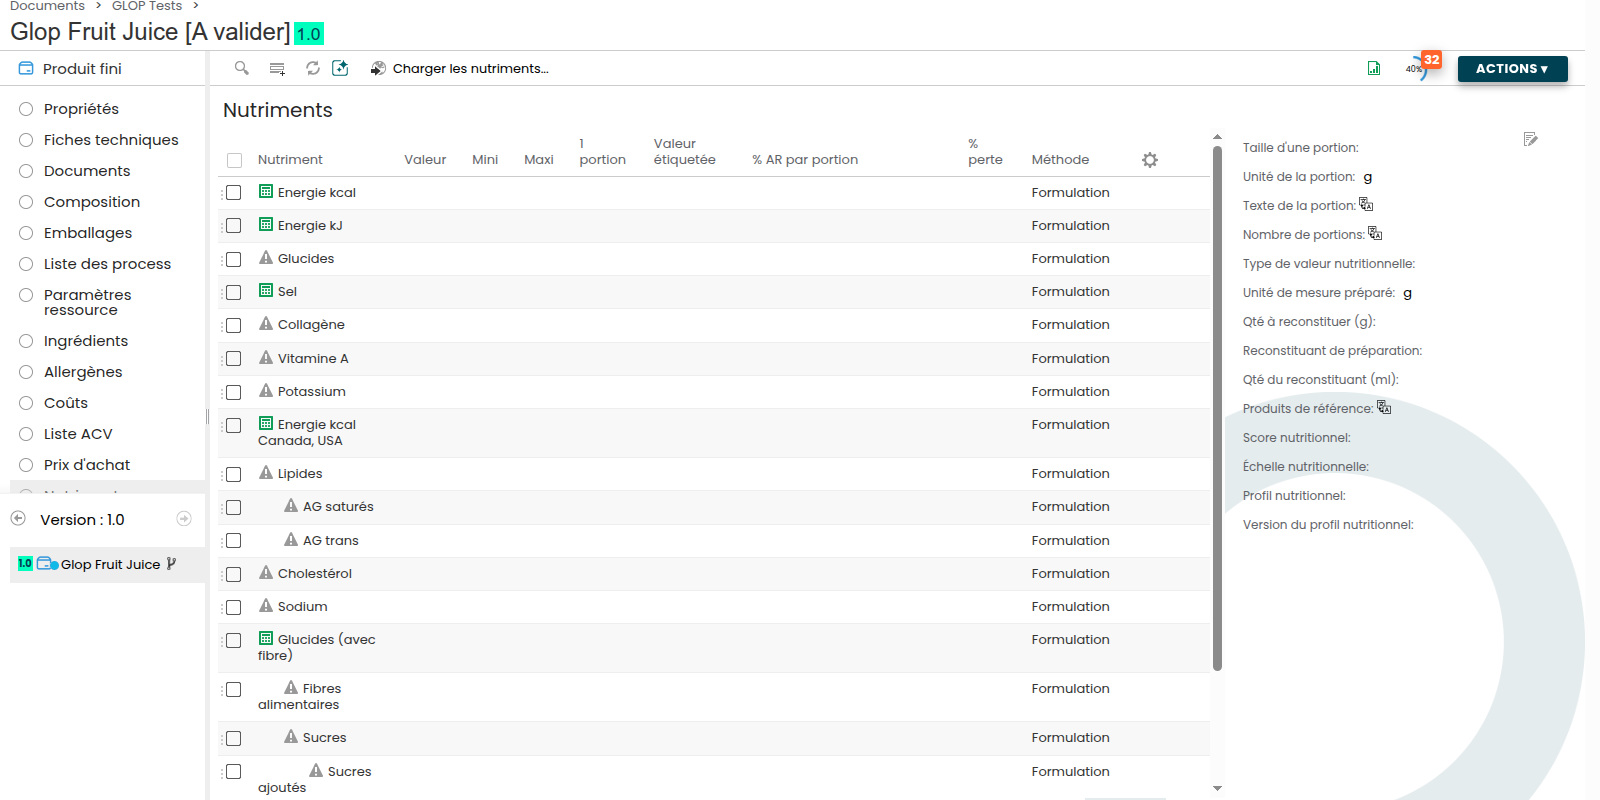
Task: Open the Ingrédients section
Action: (x=85, y=341)
